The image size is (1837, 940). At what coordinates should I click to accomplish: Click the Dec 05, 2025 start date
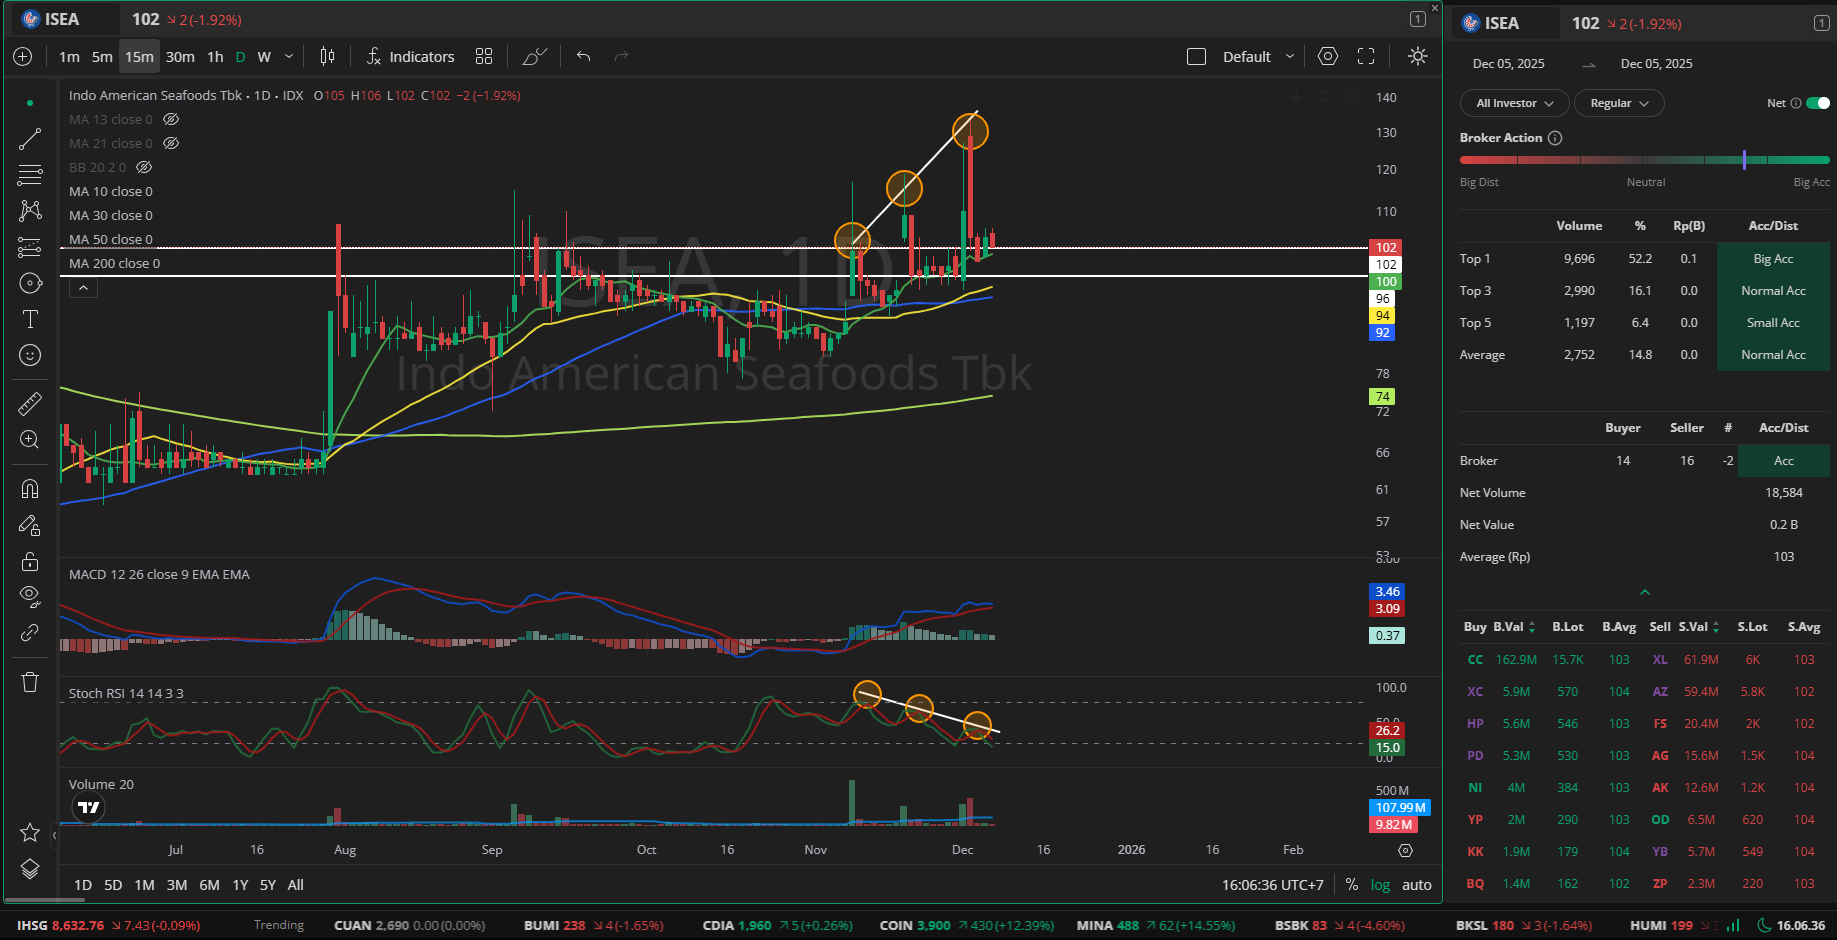click(x=1508, y=64)
